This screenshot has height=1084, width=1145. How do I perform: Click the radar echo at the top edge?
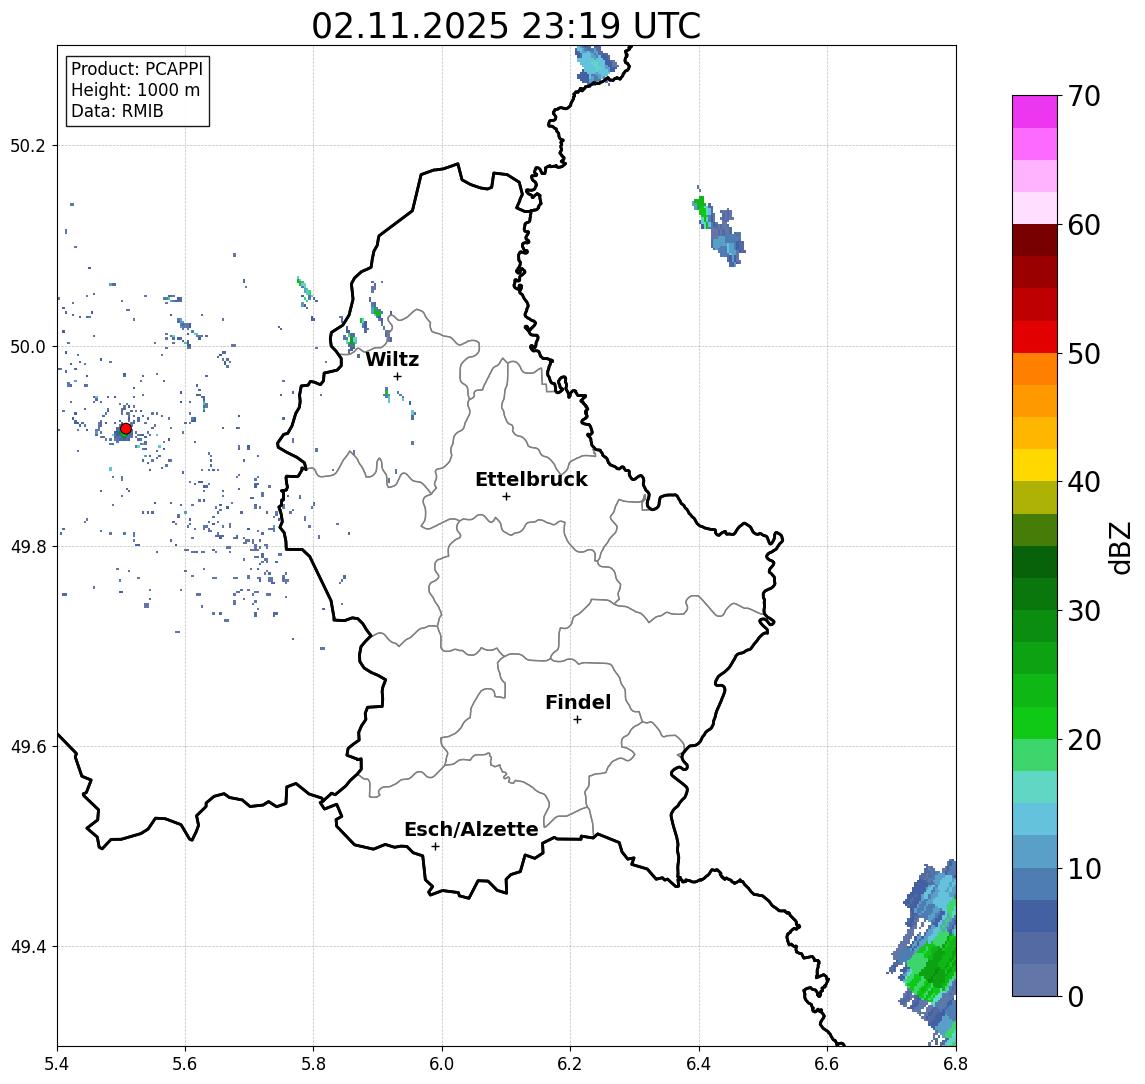pyautogui.click(x=596, y=65)
